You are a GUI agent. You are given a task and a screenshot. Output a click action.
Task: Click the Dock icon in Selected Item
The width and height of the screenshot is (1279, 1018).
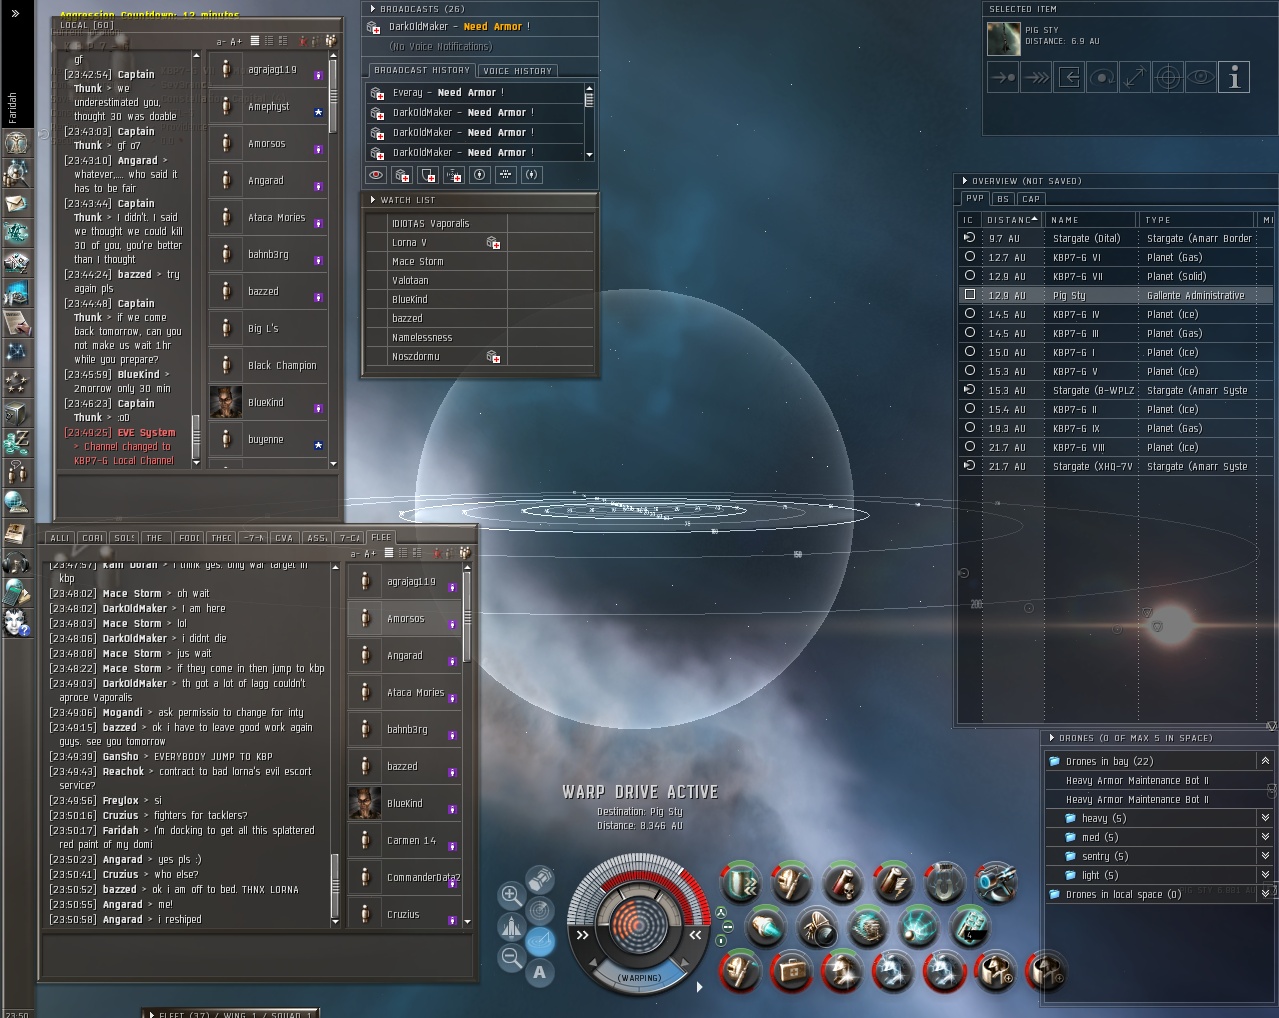click(1069, 77)
